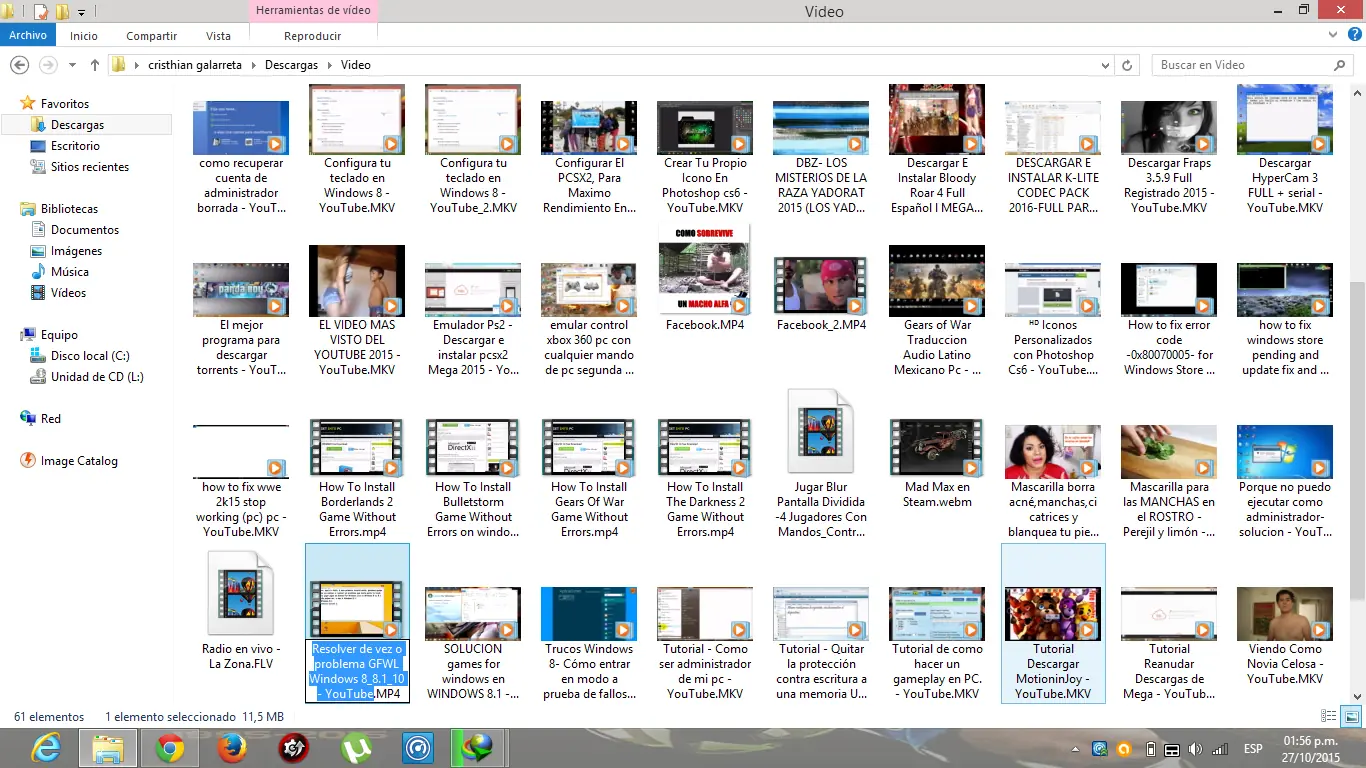The height and width of the screenshot is (768, 1366).
Task: Open uTorrent from taskbar
Action: point(355,748)
